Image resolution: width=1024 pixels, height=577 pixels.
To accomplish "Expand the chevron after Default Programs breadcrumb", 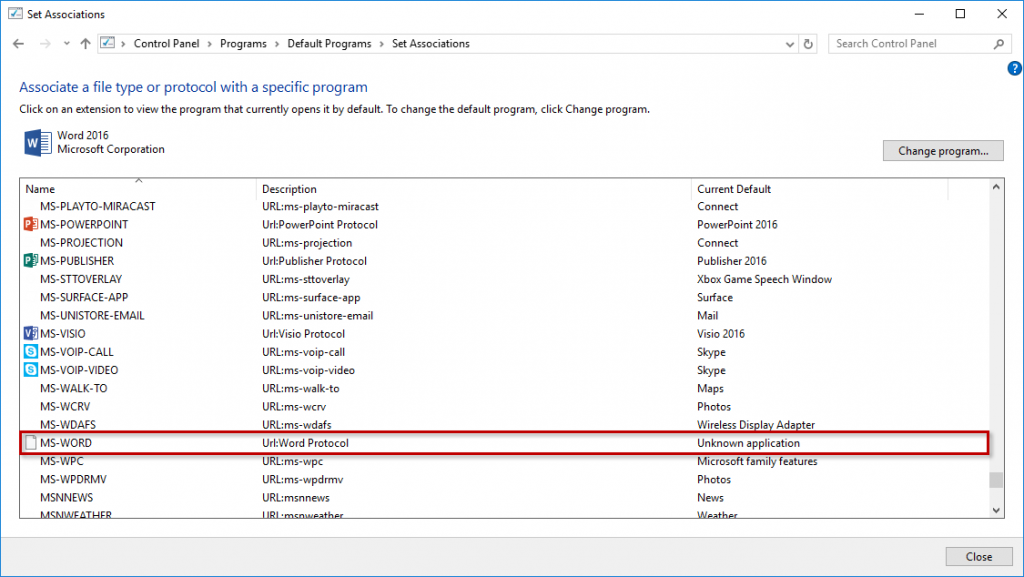I will click(x=381, y=44).
